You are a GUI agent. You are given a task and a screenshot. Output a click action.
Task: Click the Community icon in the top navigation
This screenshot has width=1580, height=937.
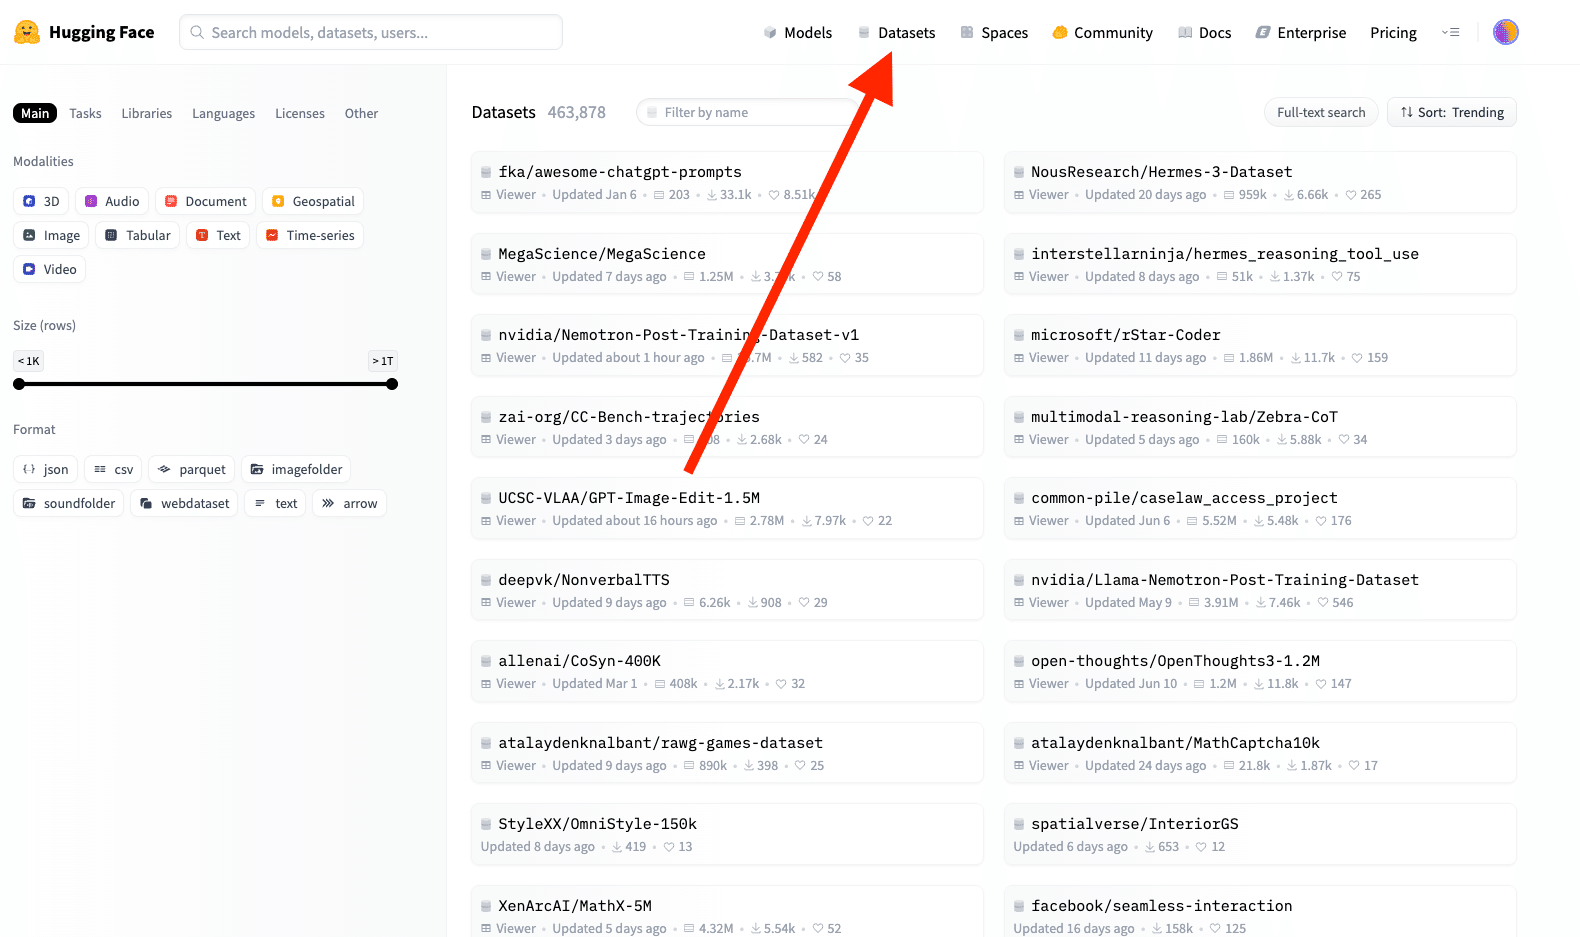pyautogui.click(x=1059, y=33)
